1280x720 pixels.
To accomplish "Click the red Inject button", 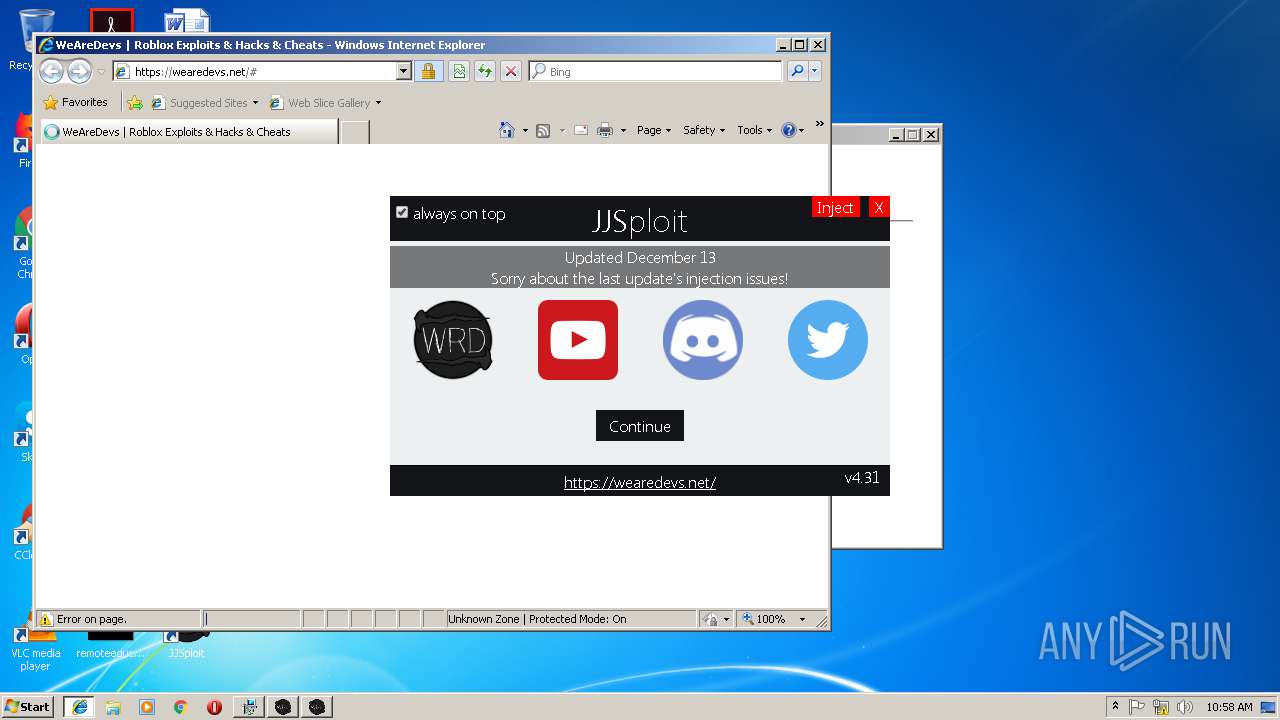I will pyautogui.click(x=835, y=207).
